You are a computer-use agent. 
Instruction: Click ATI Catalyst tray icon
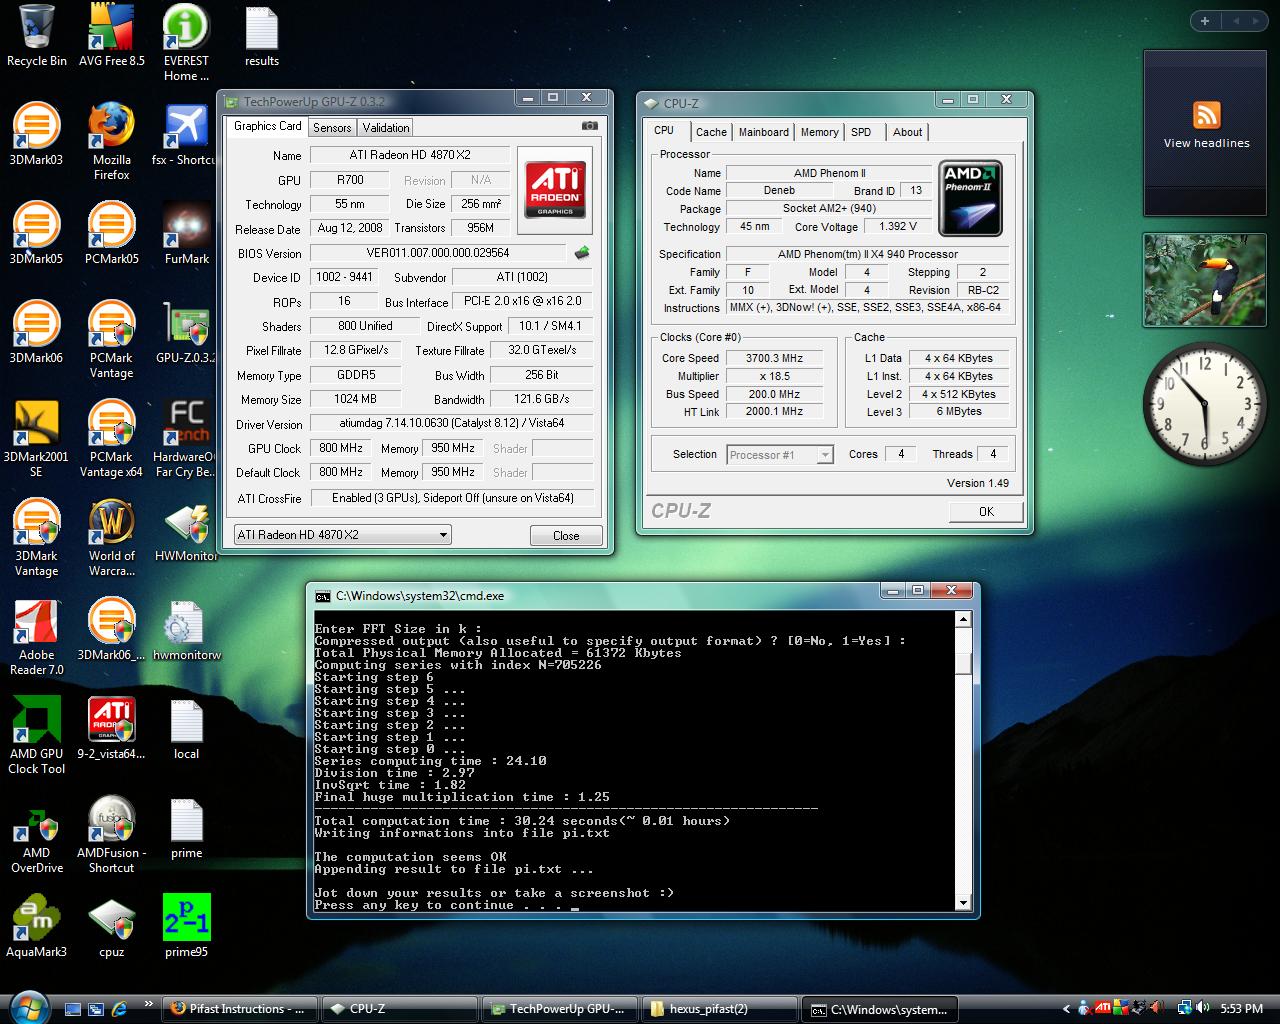(1103, 1009)
